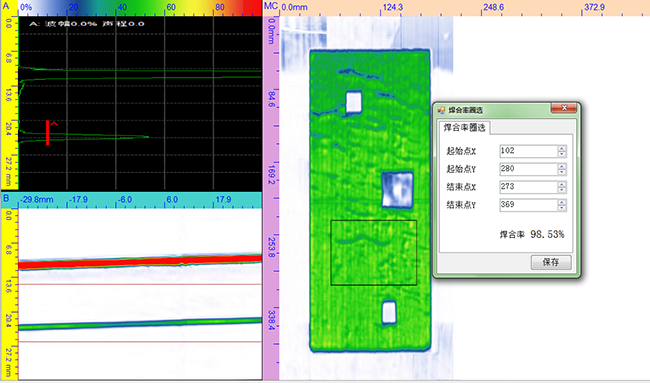Select the 焊合率圈选 tab

pos(464,128)
